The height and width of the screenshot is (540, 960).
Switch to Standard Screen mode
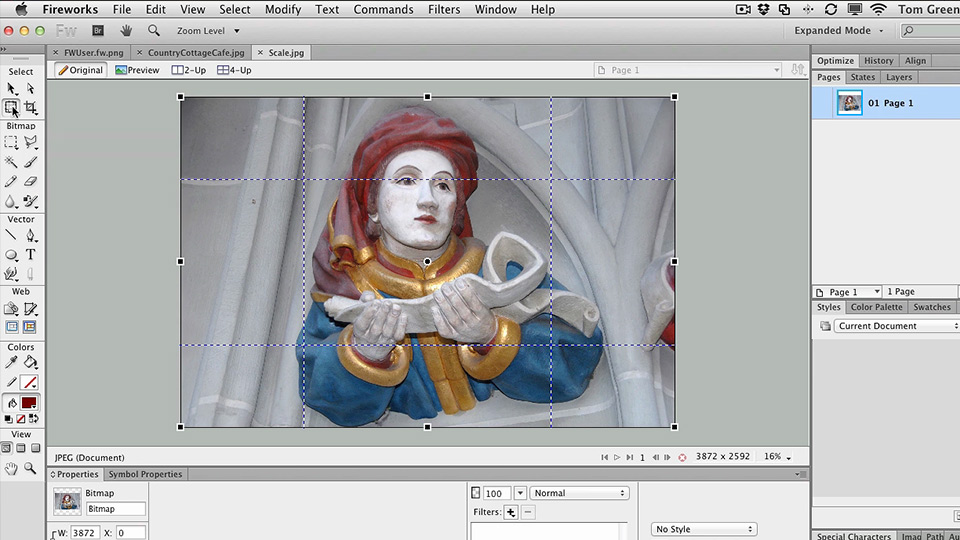coord(6,448)
